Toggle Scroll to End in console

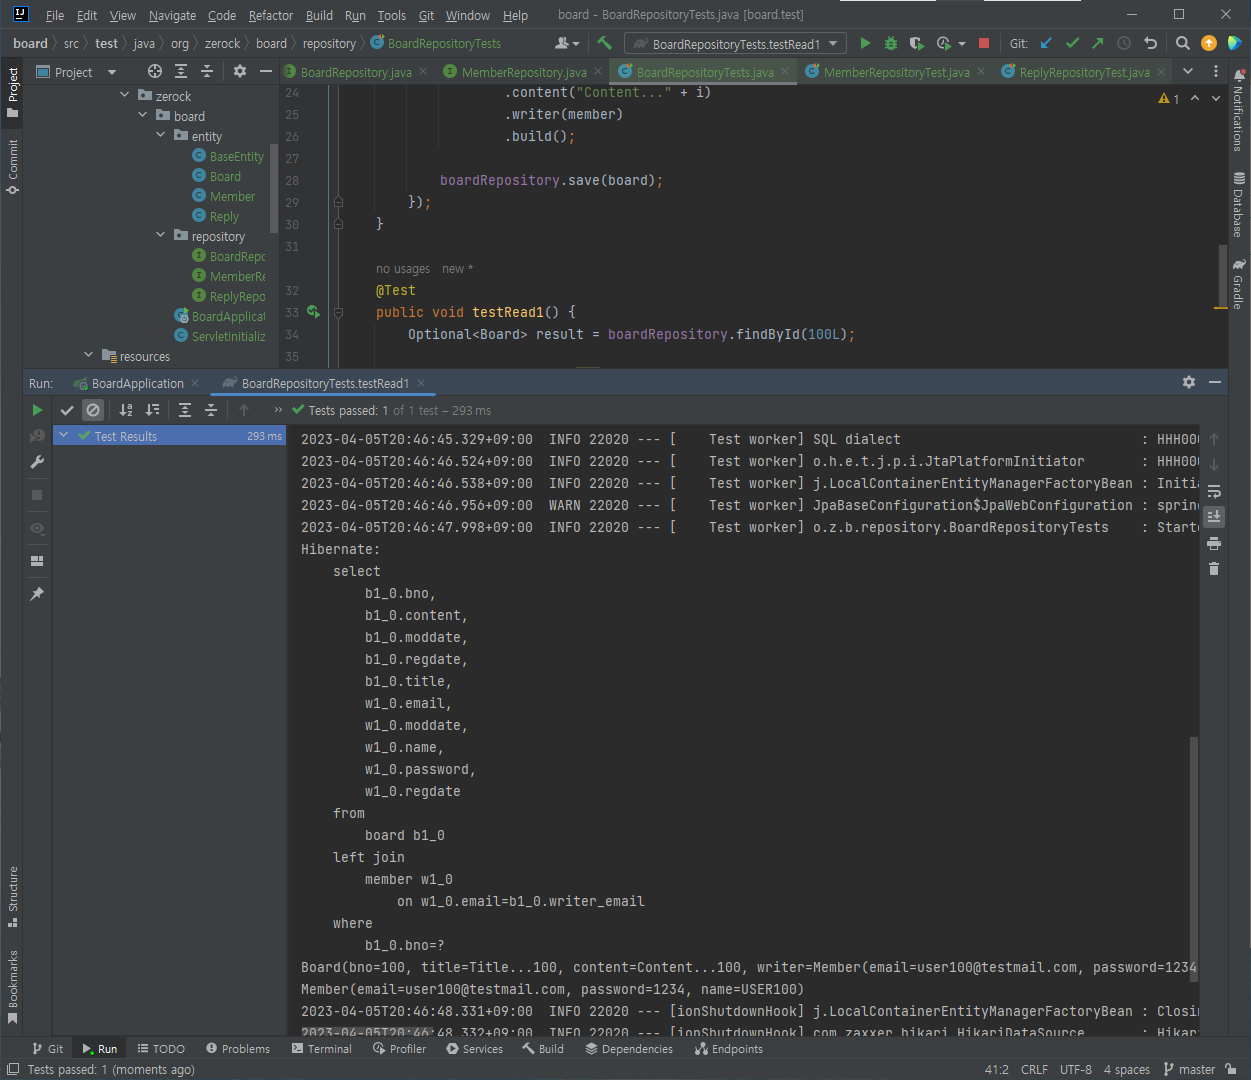(x=1214, y=517)
